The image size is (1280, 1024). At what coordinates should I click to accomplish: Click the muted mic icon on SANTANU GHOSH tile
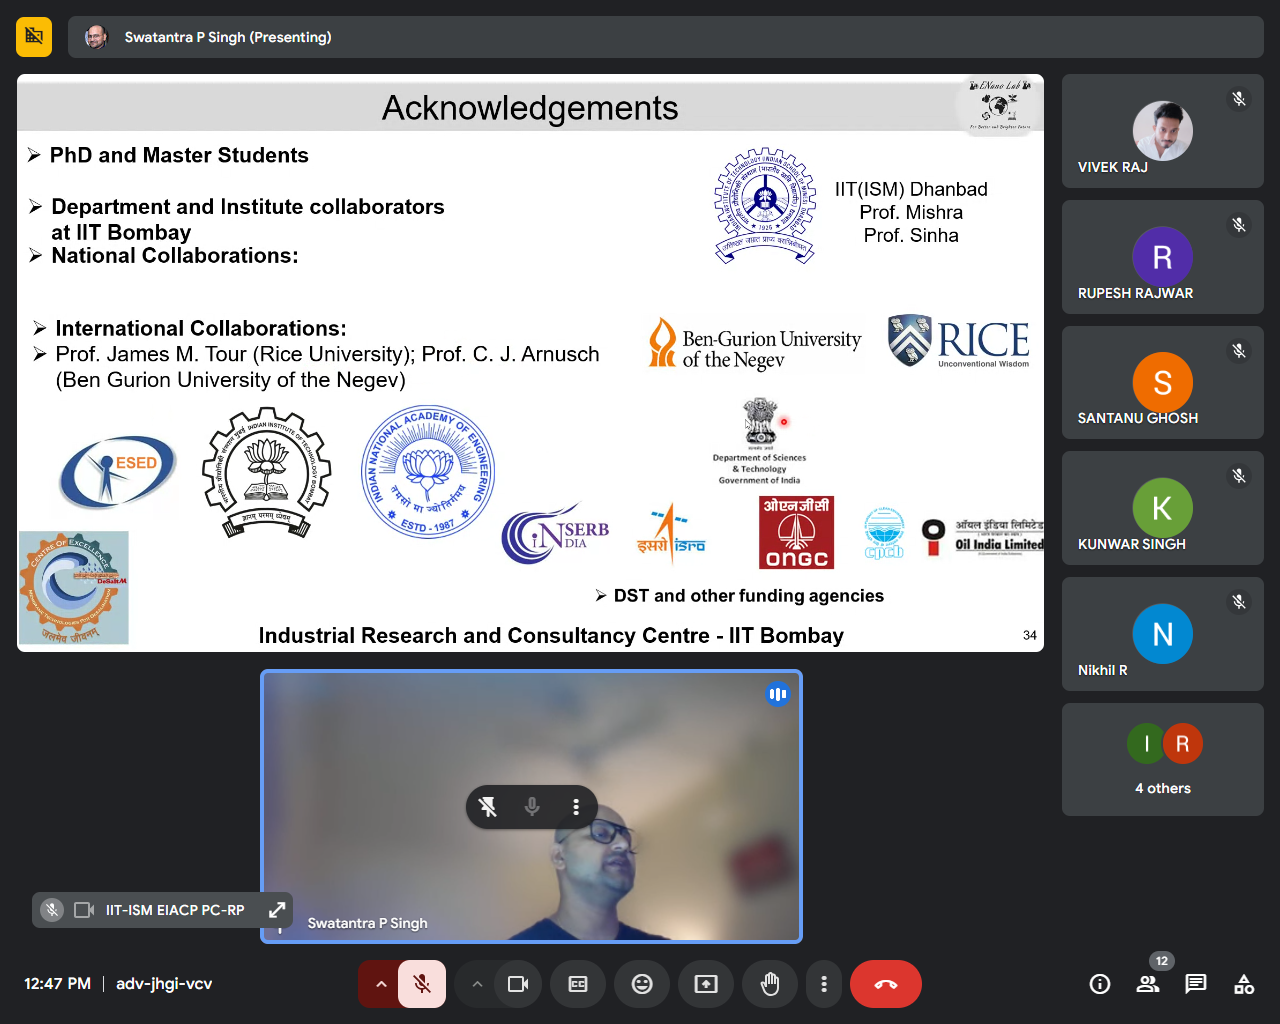[x=1239, y=351]
